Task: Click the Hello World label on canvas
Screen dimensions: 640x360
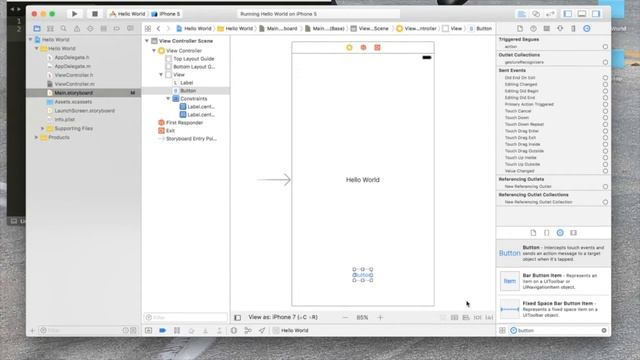Action: [363, 180]
